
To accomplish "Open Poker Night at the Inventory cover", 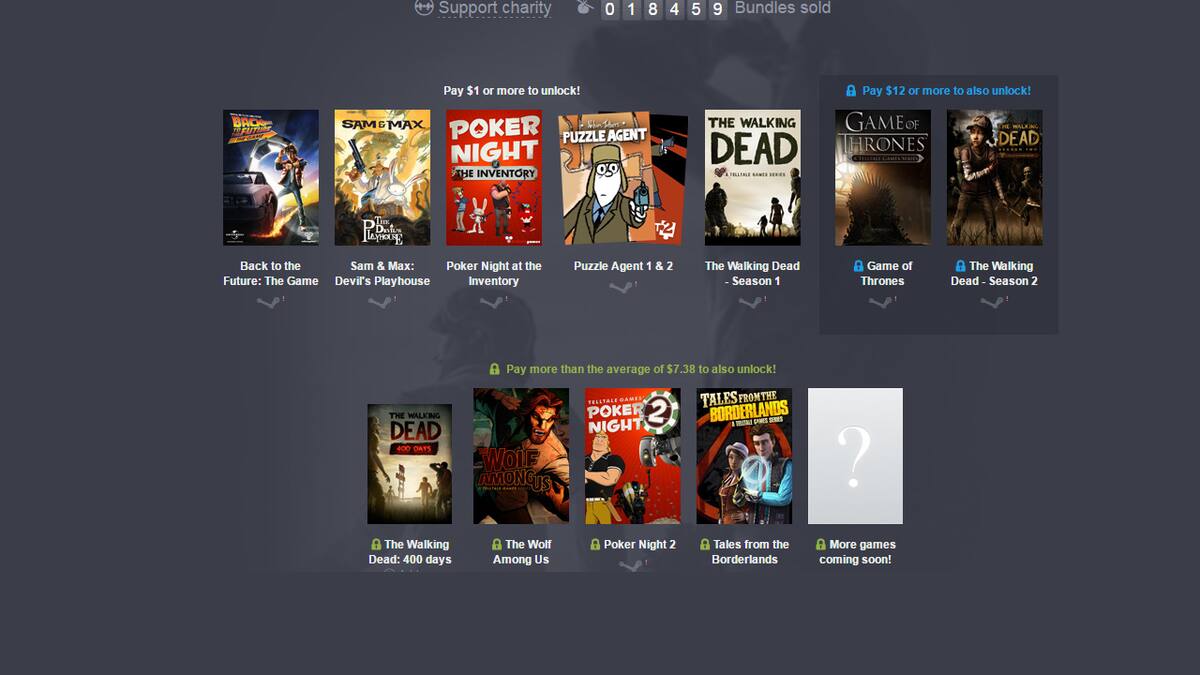I will (494, 177).
